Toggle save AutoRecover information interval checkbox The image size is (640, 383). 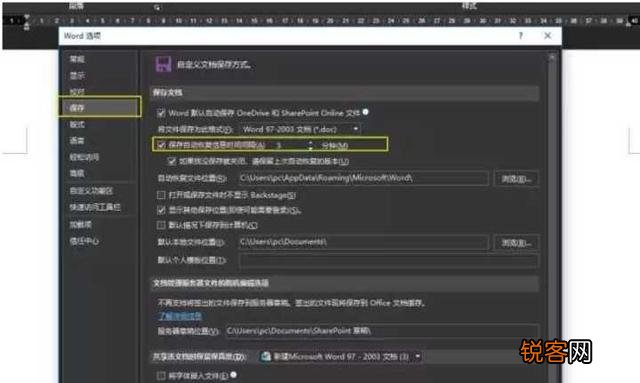[x=162, y=145]
